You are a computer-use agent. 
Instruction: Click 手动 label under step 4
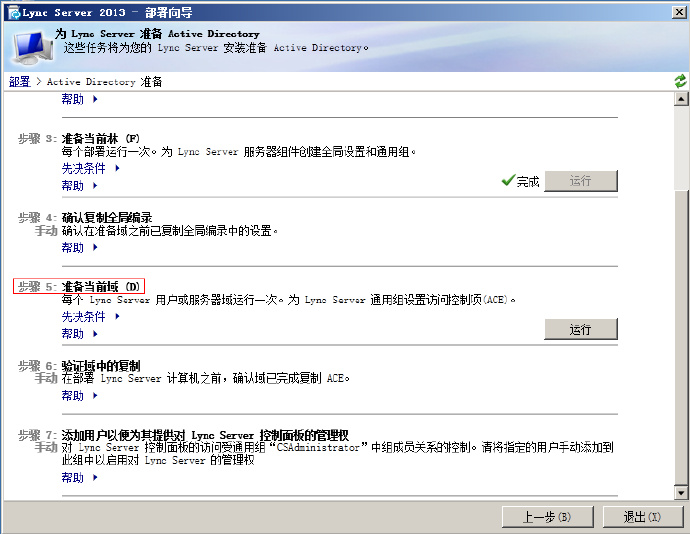(46, 230)
